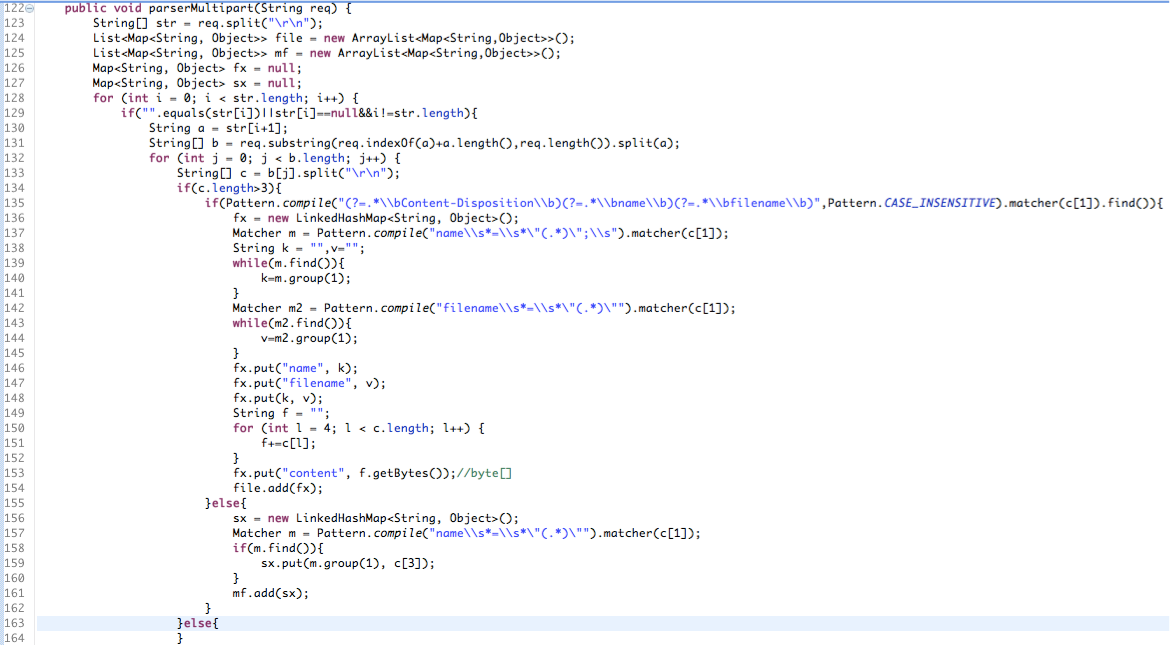Collapse the parserMultipart method fold at line 122
The height and width of the screenshot is (645, 1170).
point(30,8)
